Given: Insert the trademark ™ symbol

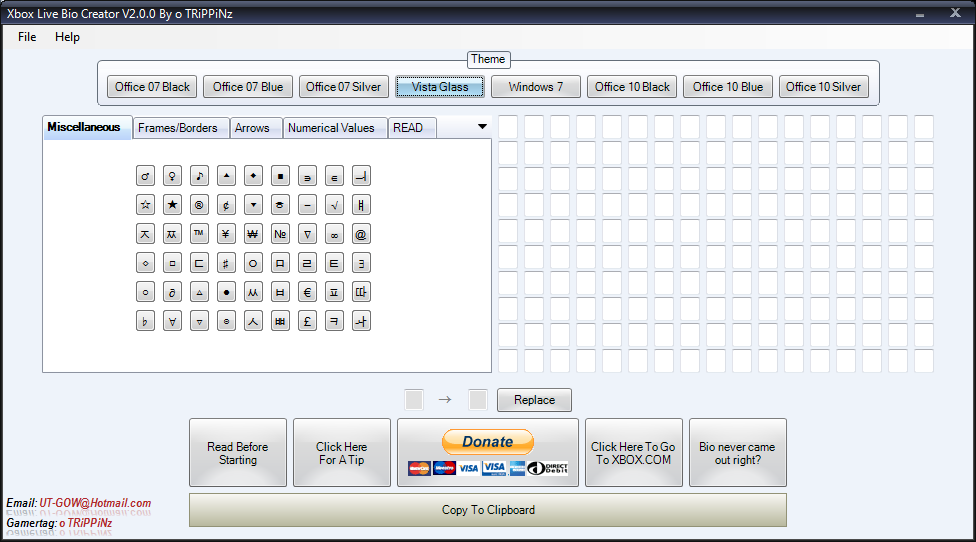Looking at the screenshot, I should pyautogui.click(x=199, y=234).
